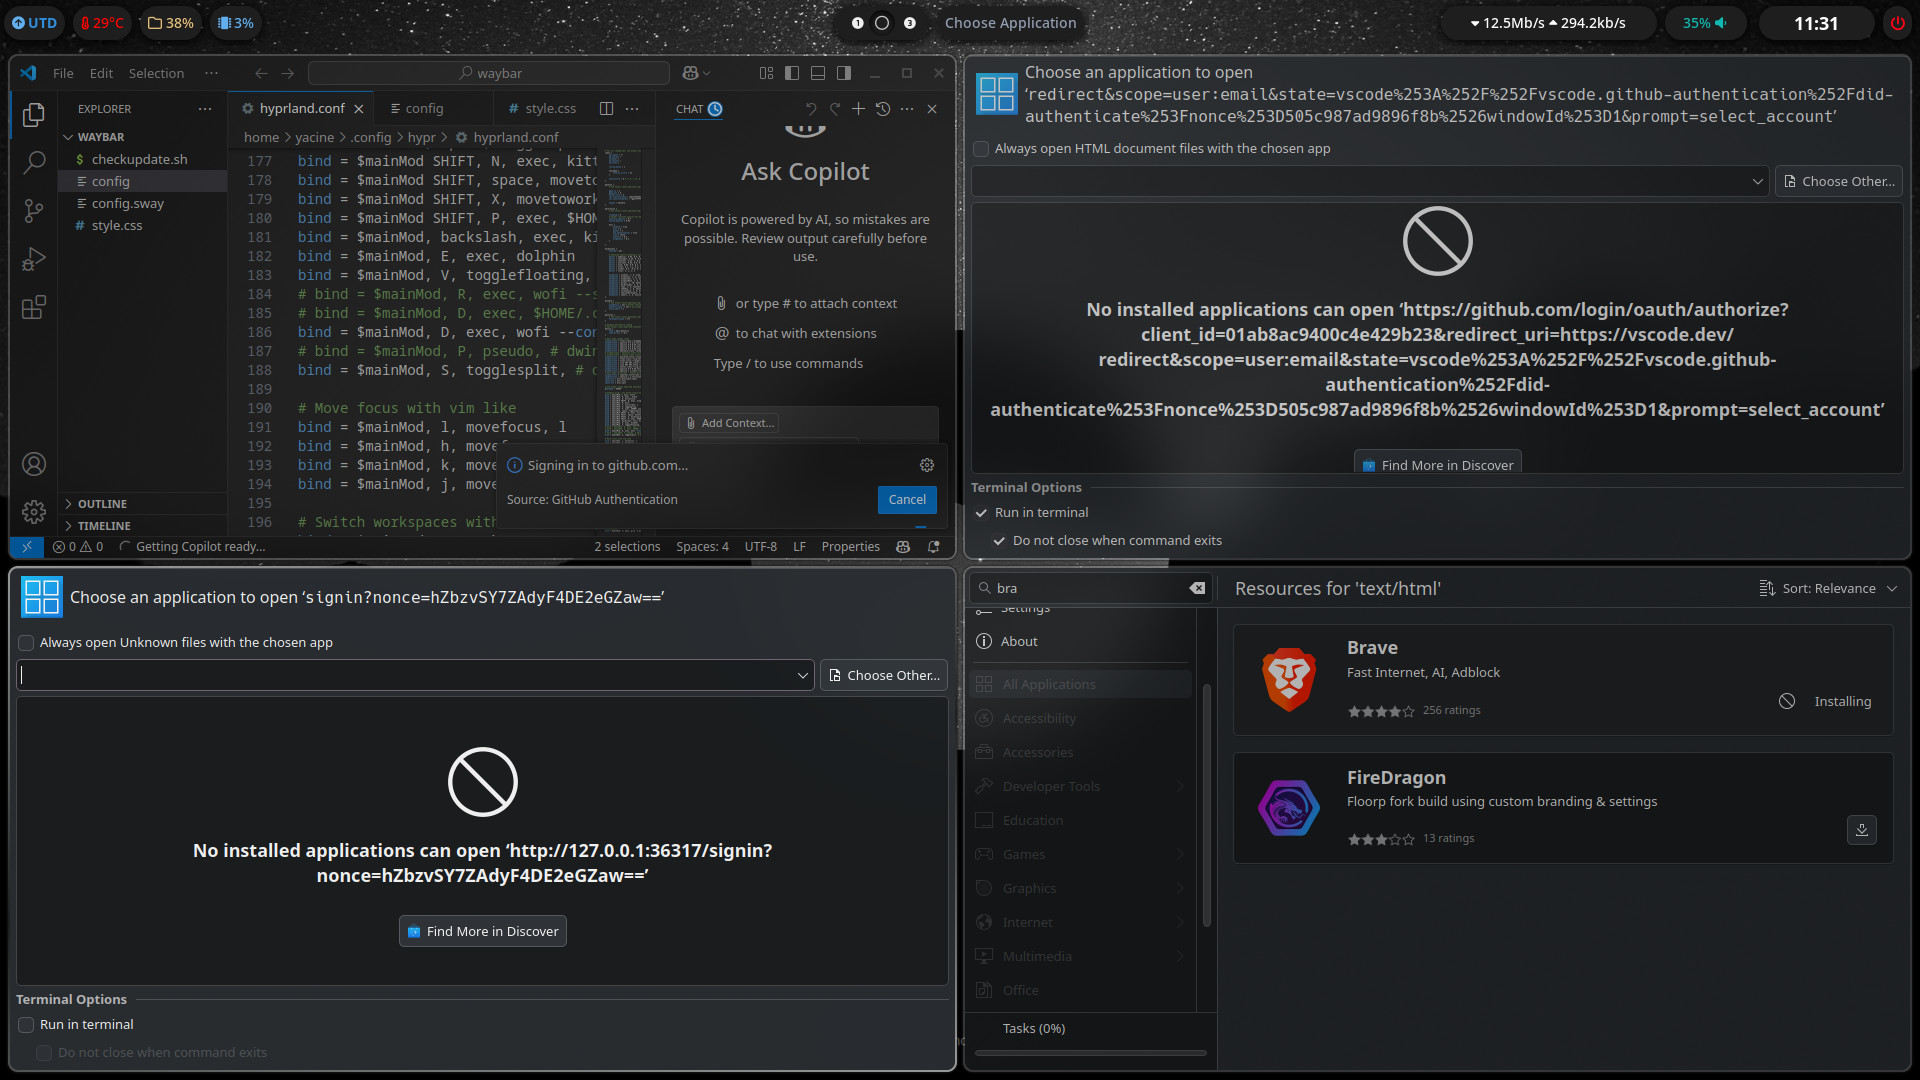Toggle 'Always open Unknown files' checkbox
Image resolution: width=1920 pixels, height=1080 pixels.
tap(27, 643)
